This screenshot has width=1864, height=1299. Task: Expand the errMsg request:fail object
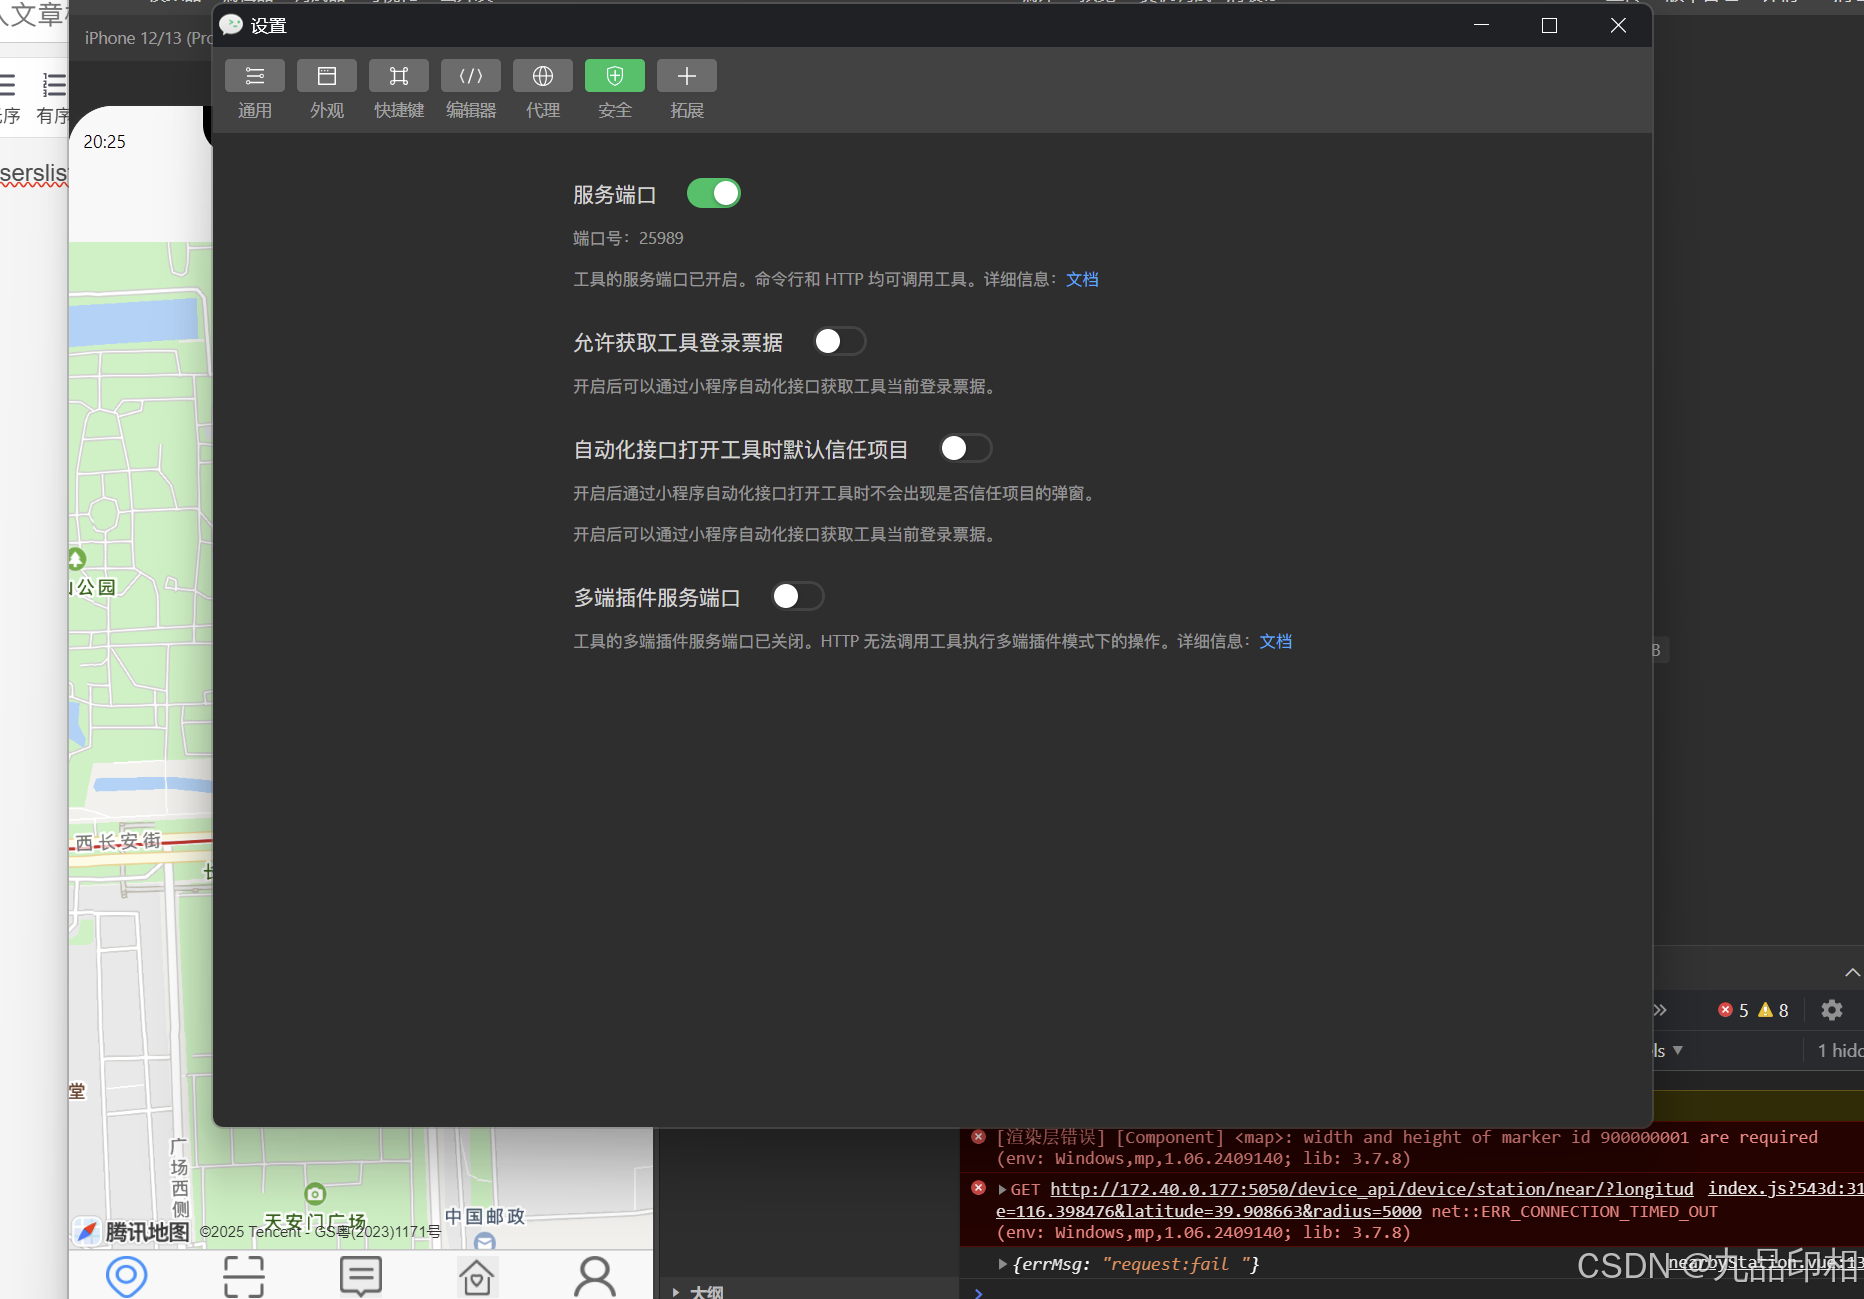point(1002,1264)
